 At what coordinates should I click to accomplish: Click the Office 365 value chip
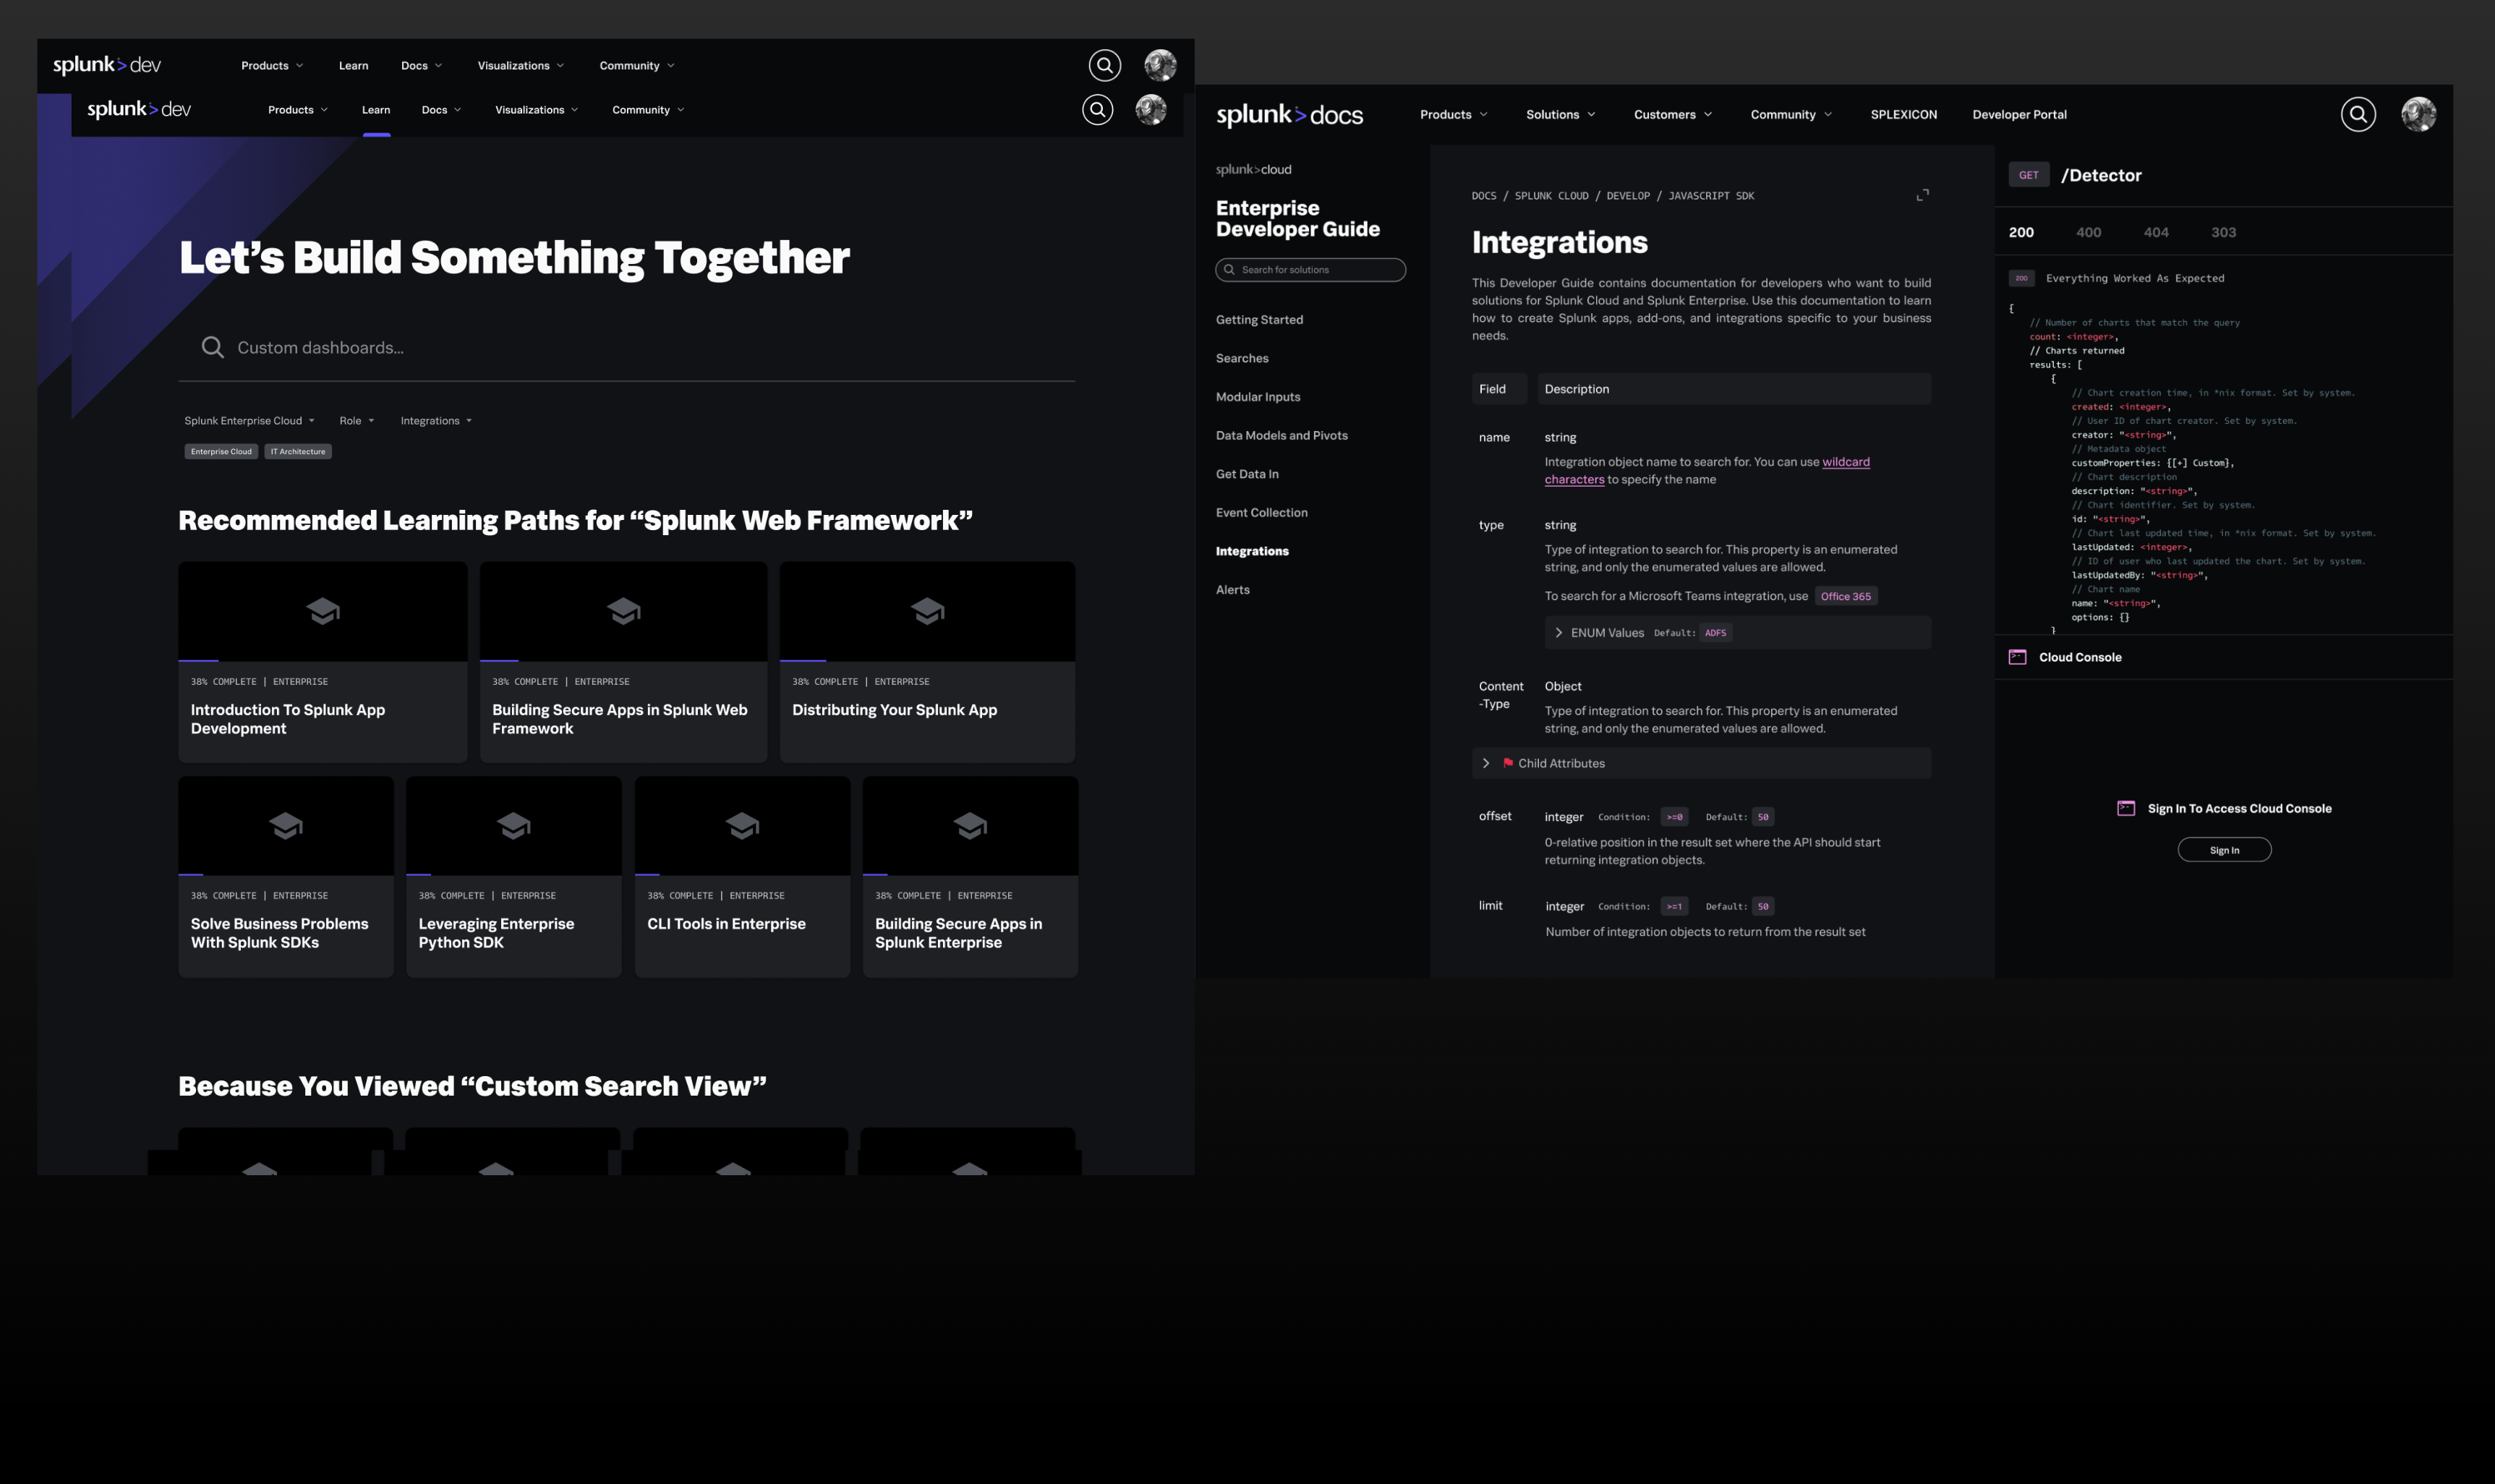click(x=1845, y=596)
